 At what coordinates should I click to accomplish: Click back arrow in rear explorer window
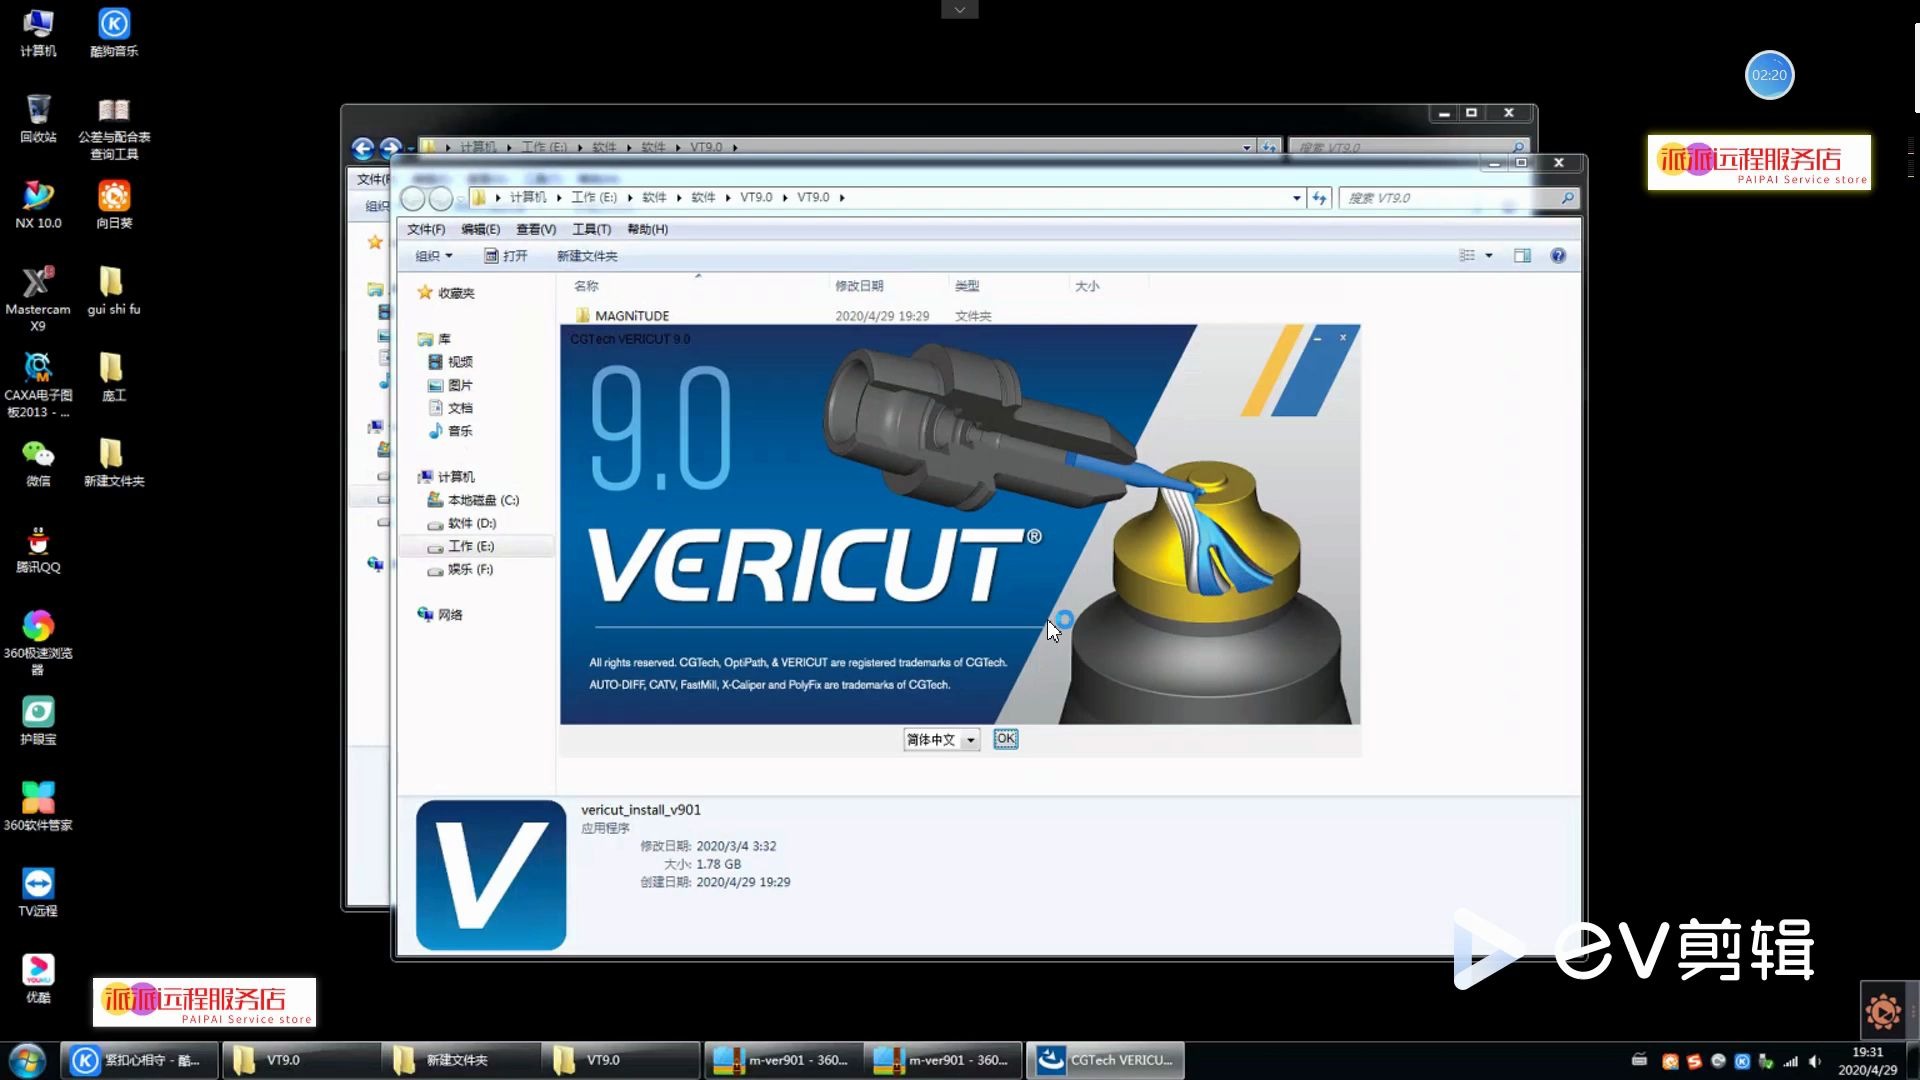coord(363,149)
